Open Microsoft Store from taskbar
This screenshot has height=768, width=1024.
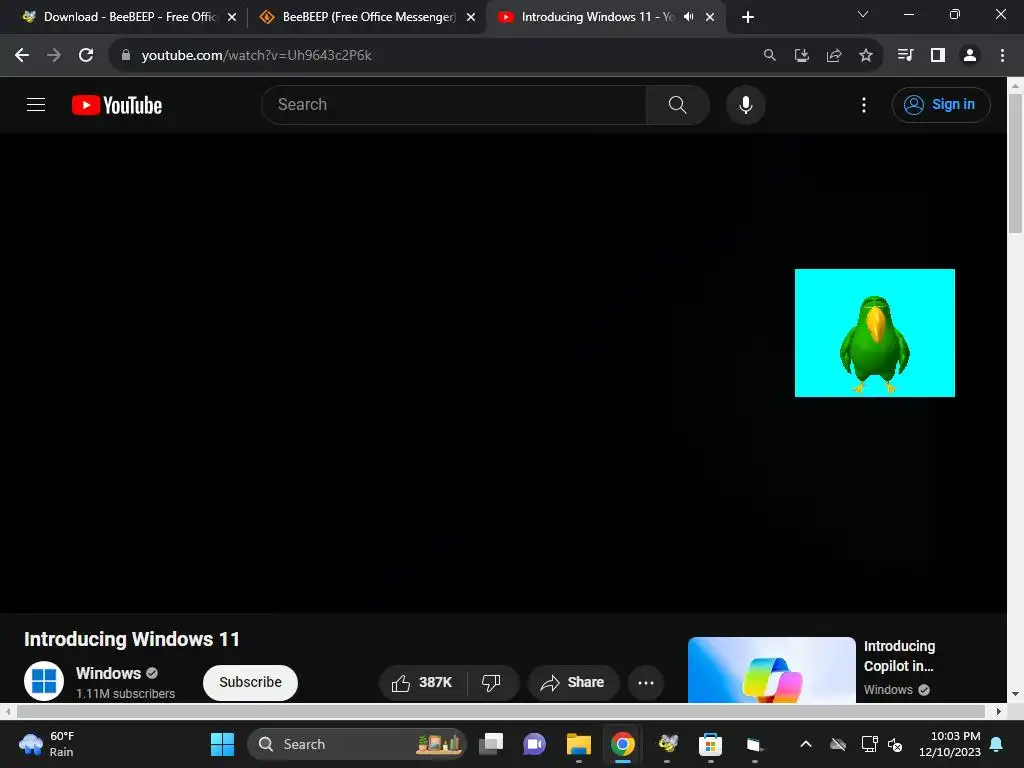(x=711, y=744)
